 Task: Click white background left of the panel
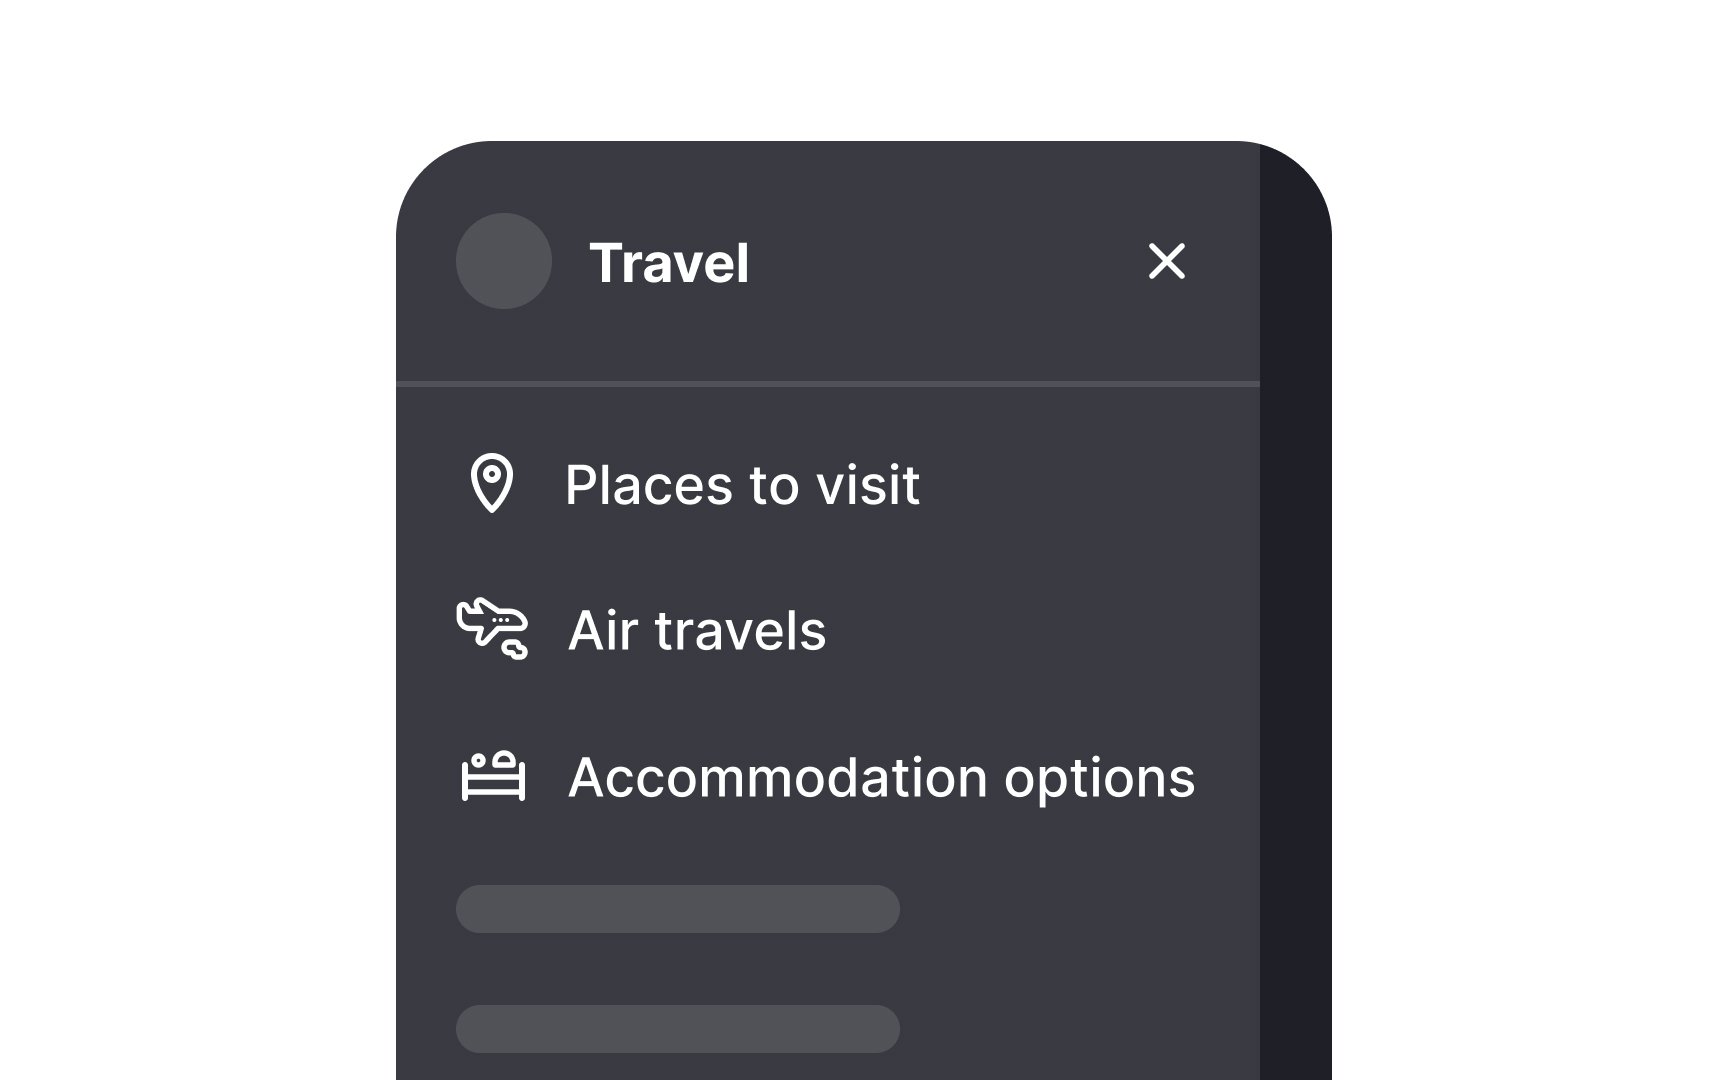point(200,600)
